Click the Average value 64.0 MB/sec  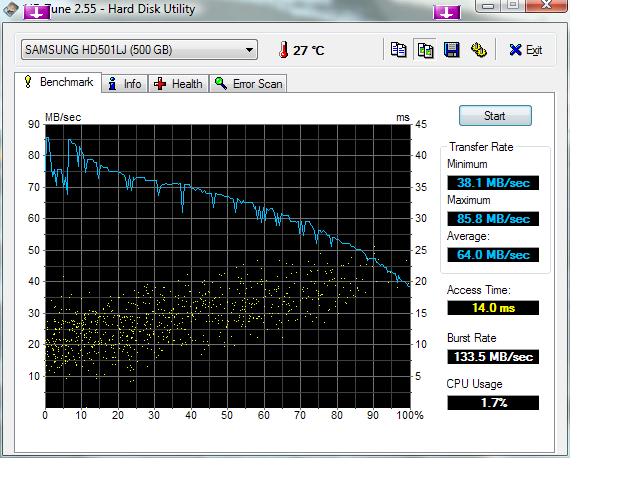pos(493,255)
